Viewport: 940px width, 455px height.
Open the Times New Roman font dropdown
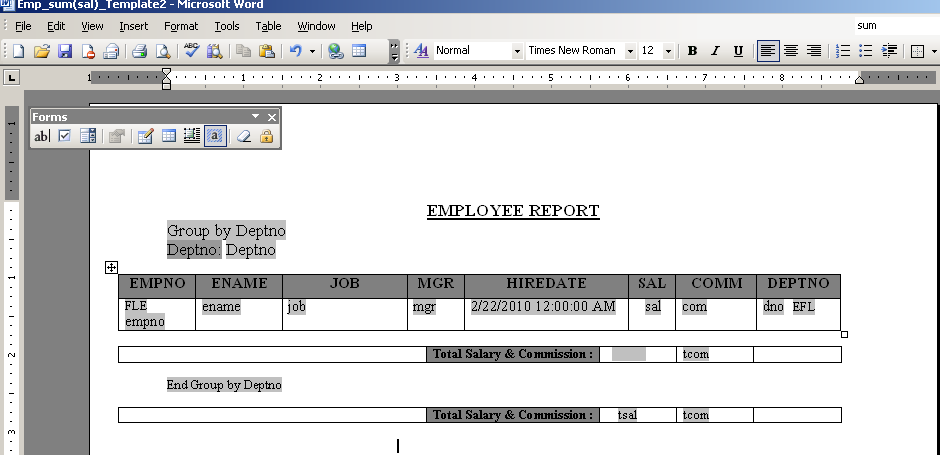click(x=630, y=52)
